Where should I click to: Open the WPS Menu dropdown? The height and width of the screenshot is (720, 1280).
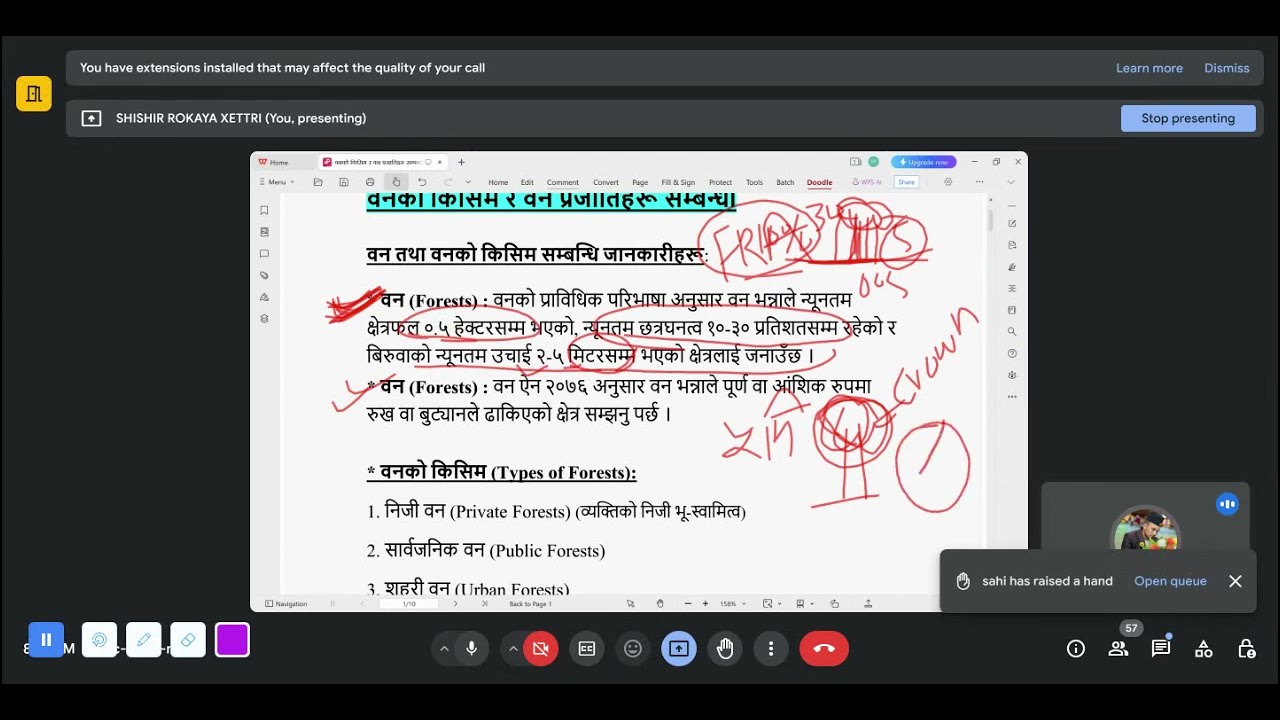(x=277, y=182)
